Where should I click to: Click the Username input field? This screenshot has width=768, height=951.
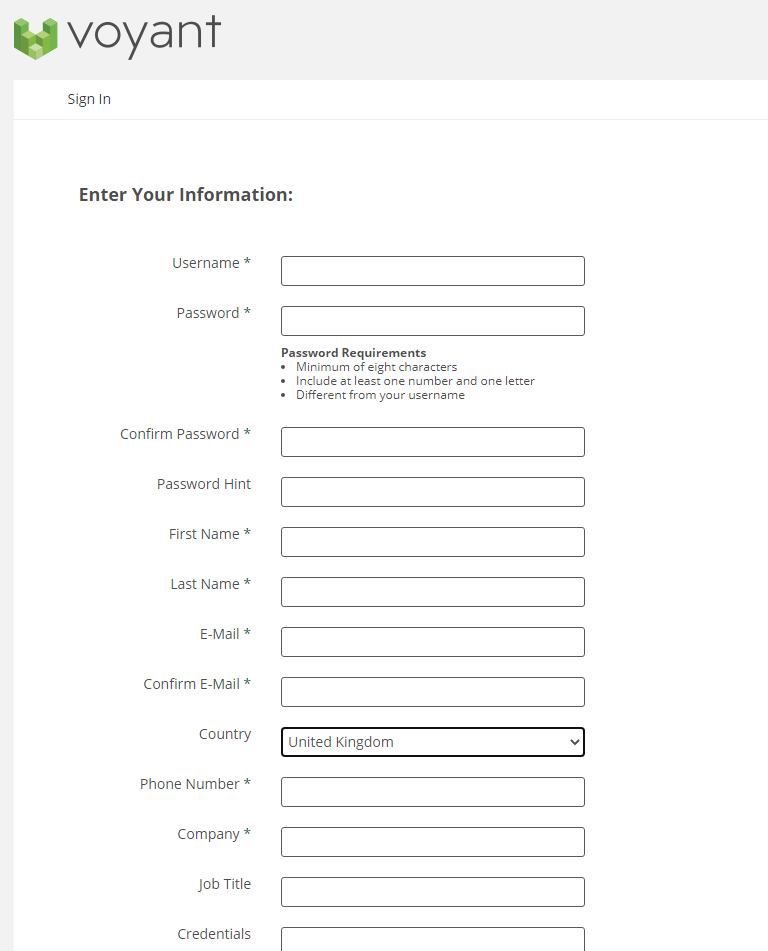(x=432, y=271)
